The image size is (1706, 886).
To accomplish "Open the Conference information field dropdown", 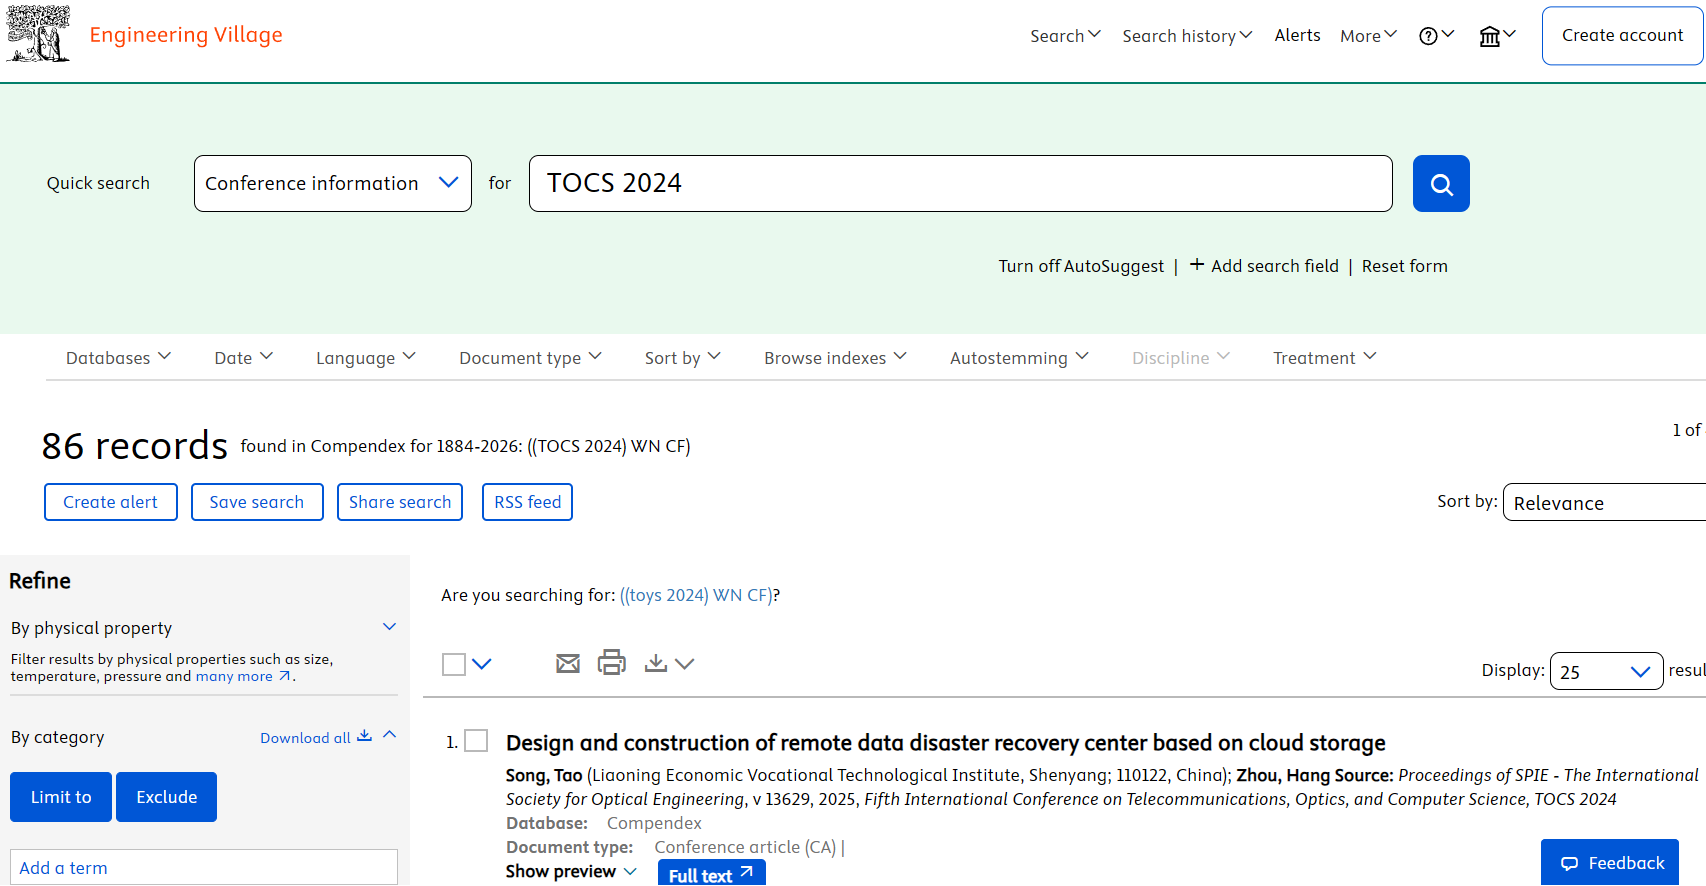I will [333, 184].
